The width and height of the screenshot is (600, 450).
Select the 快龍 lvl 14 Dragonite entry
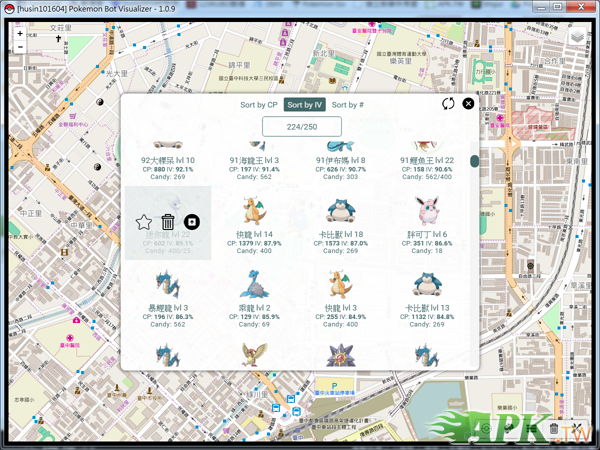coord(254,222)
